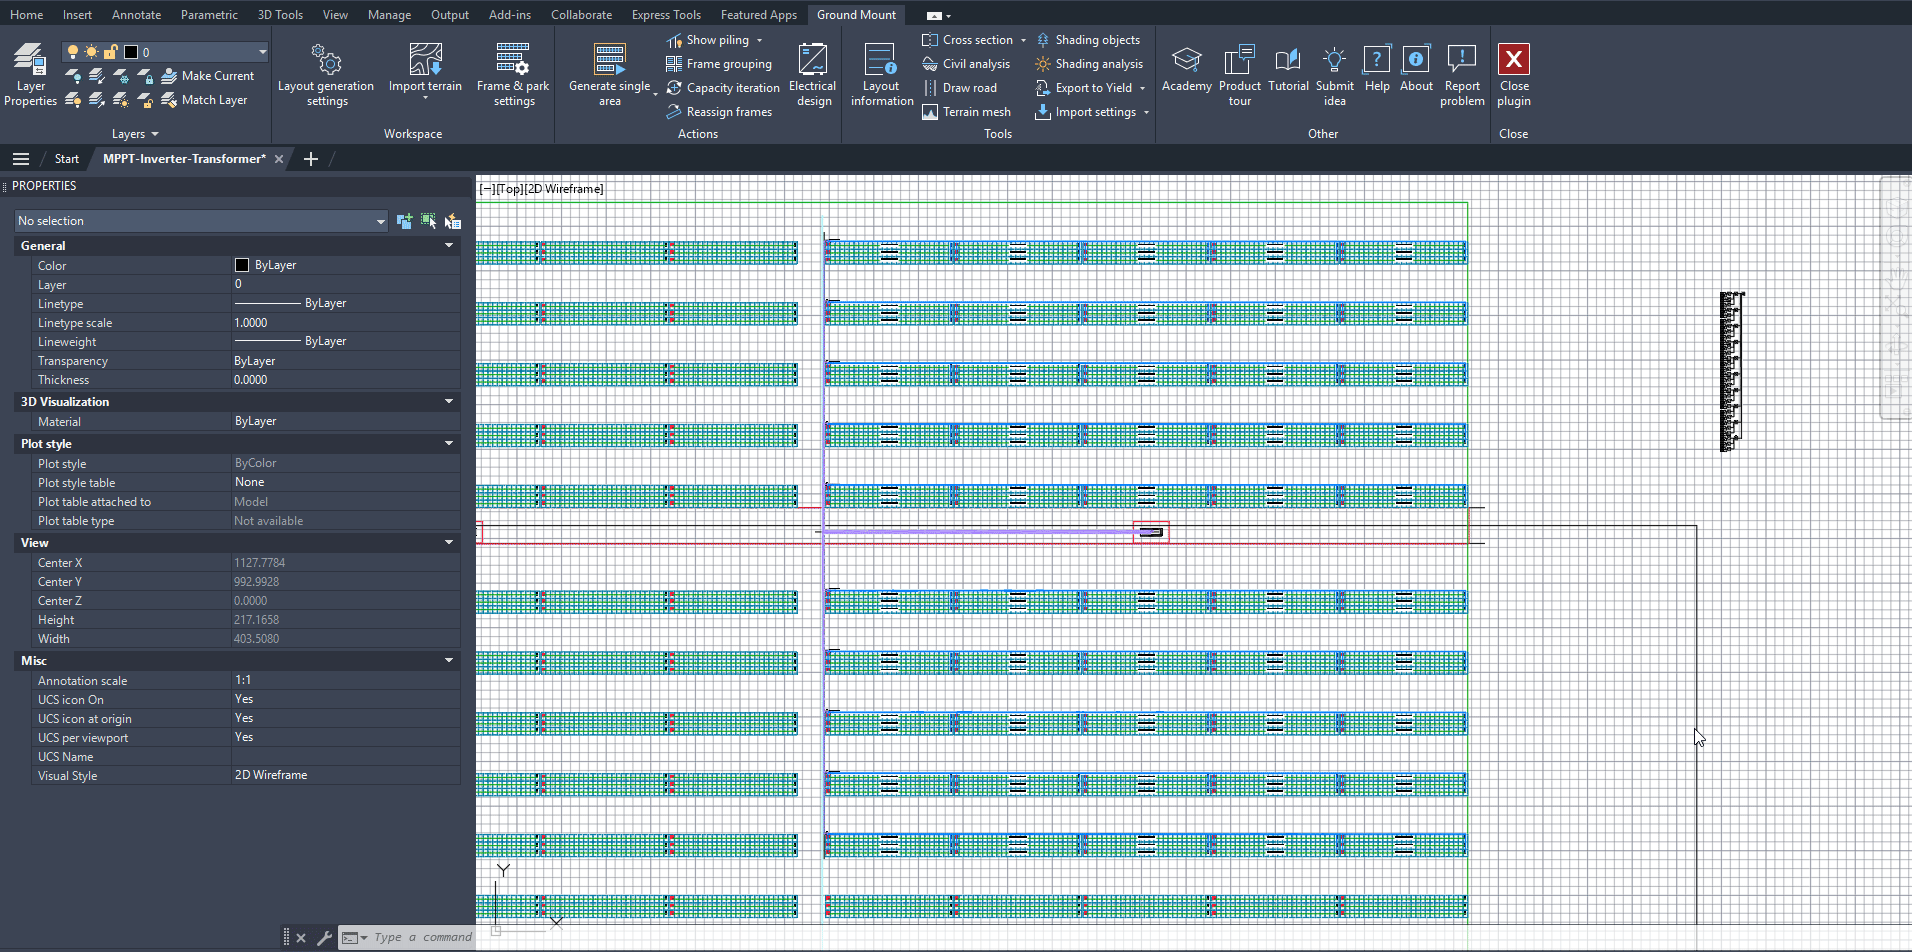
Task: Click the ByLayer color swatch
Action: pyautogui.click(x=240, y=264)
